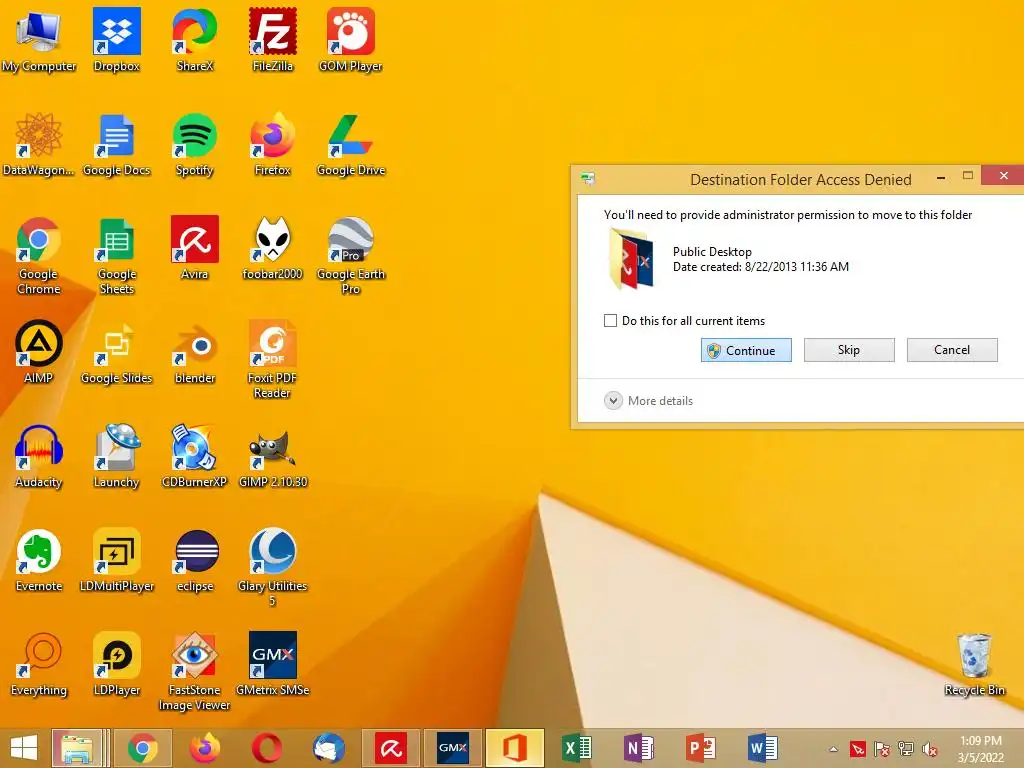
Task: Open Thunderbird from the taskbar
Action: coord(328,748)
